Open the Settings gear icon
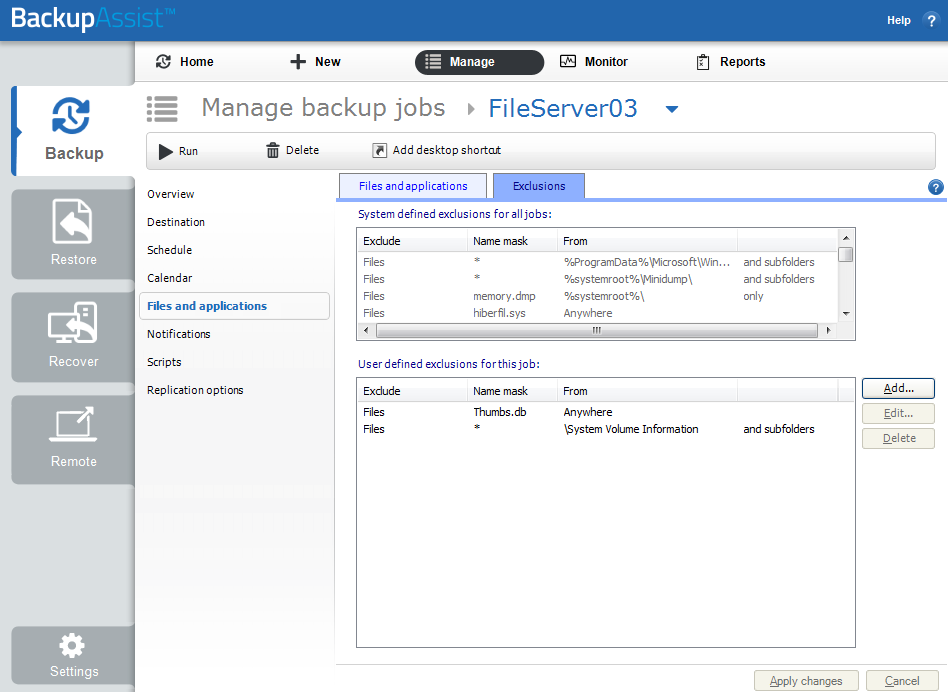Screen dimensions: 948x692 click(73, 645)
